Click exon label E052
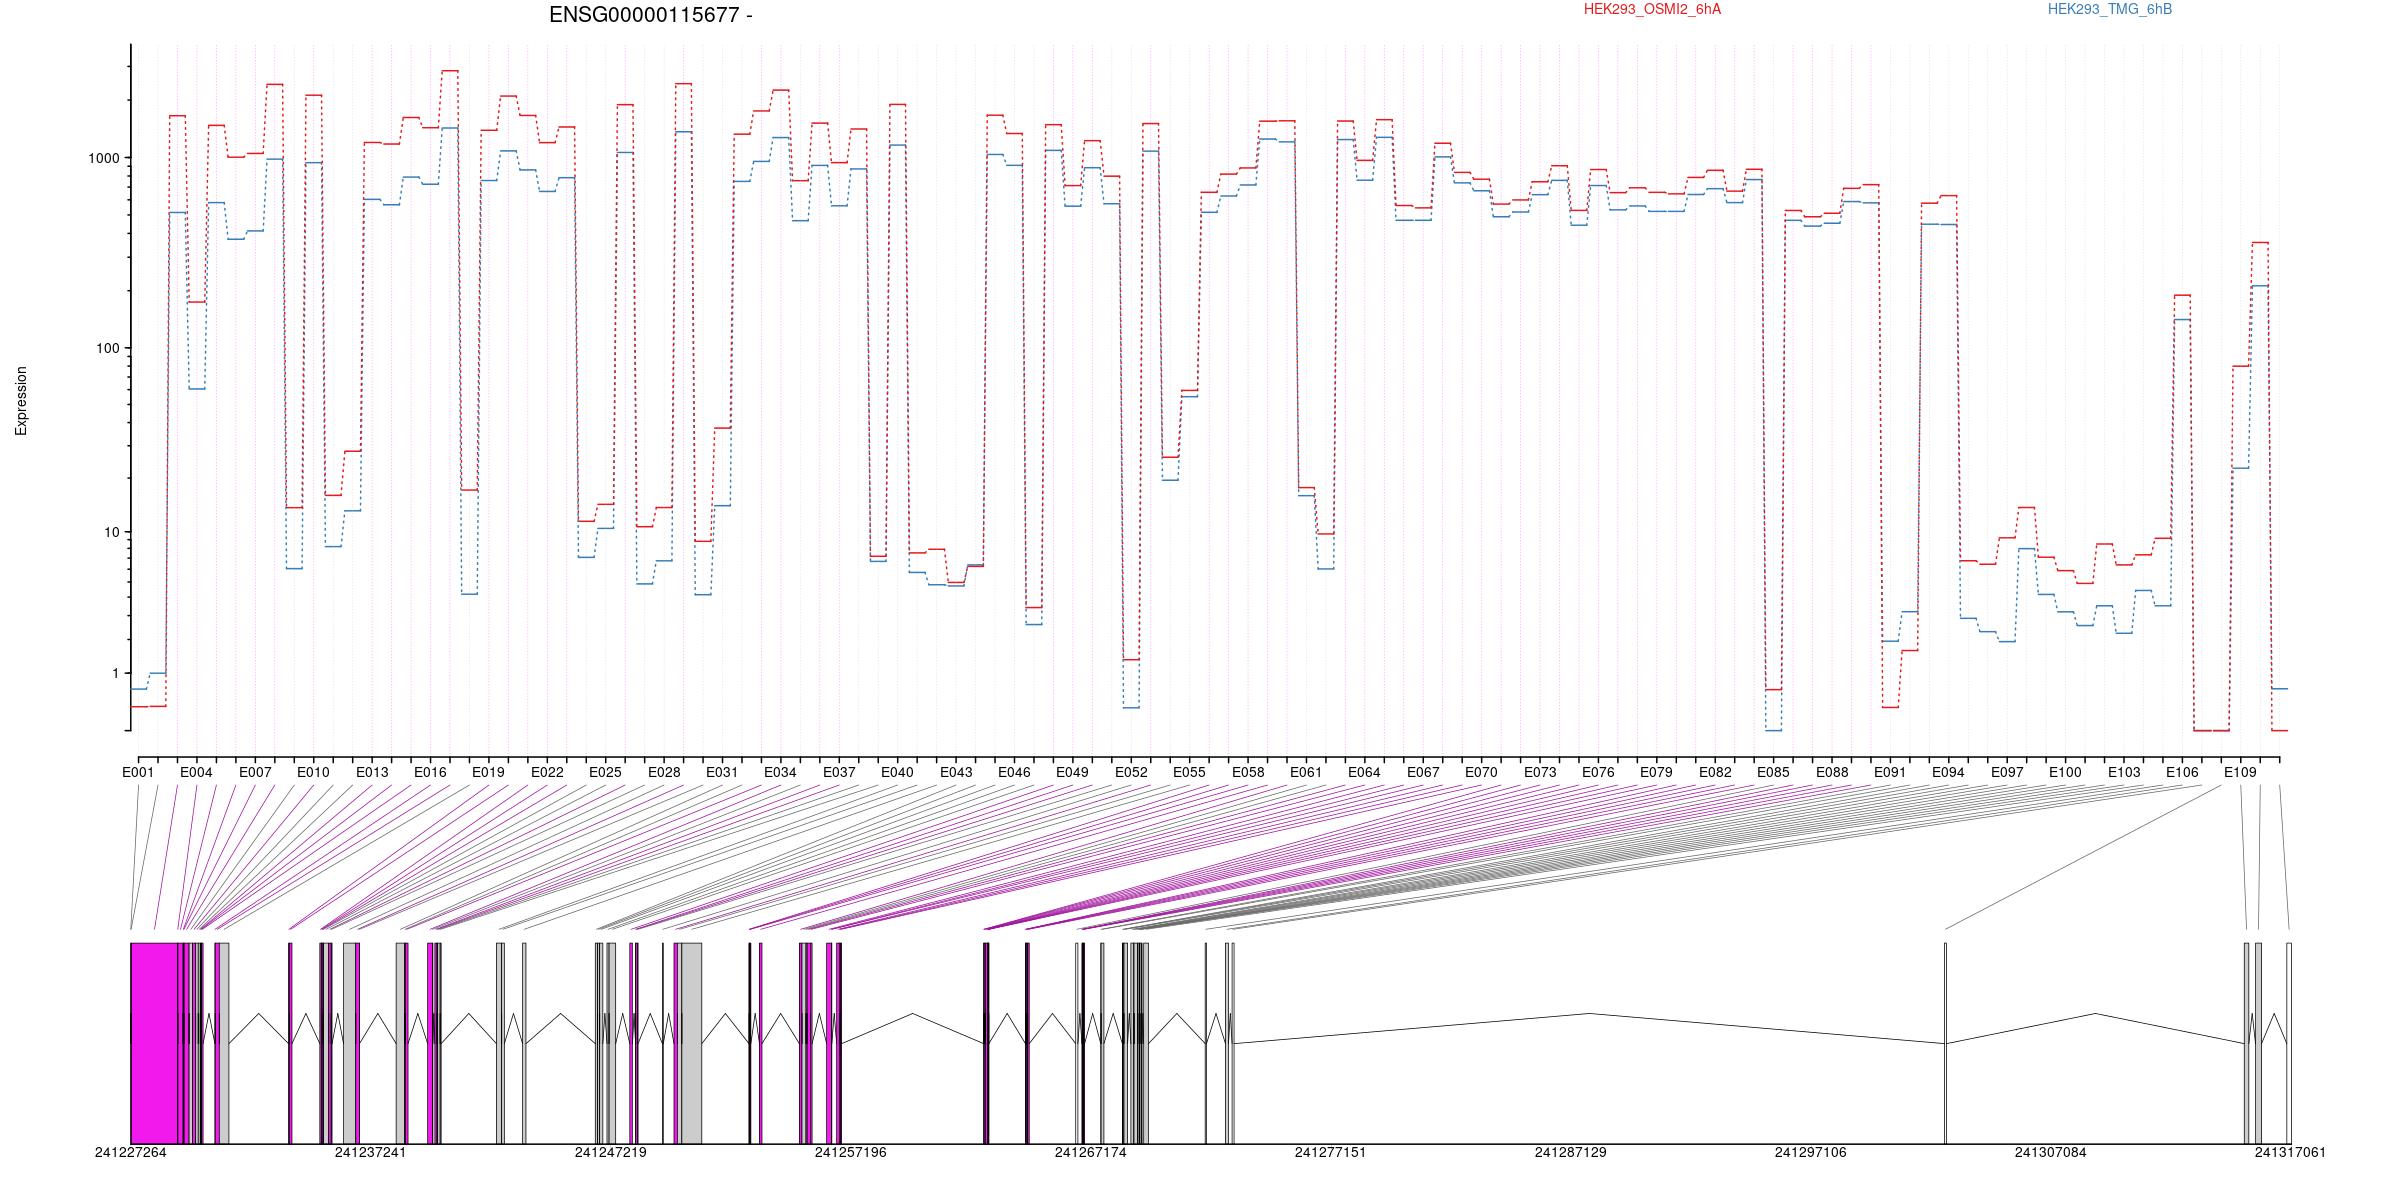 (1131, 773)
